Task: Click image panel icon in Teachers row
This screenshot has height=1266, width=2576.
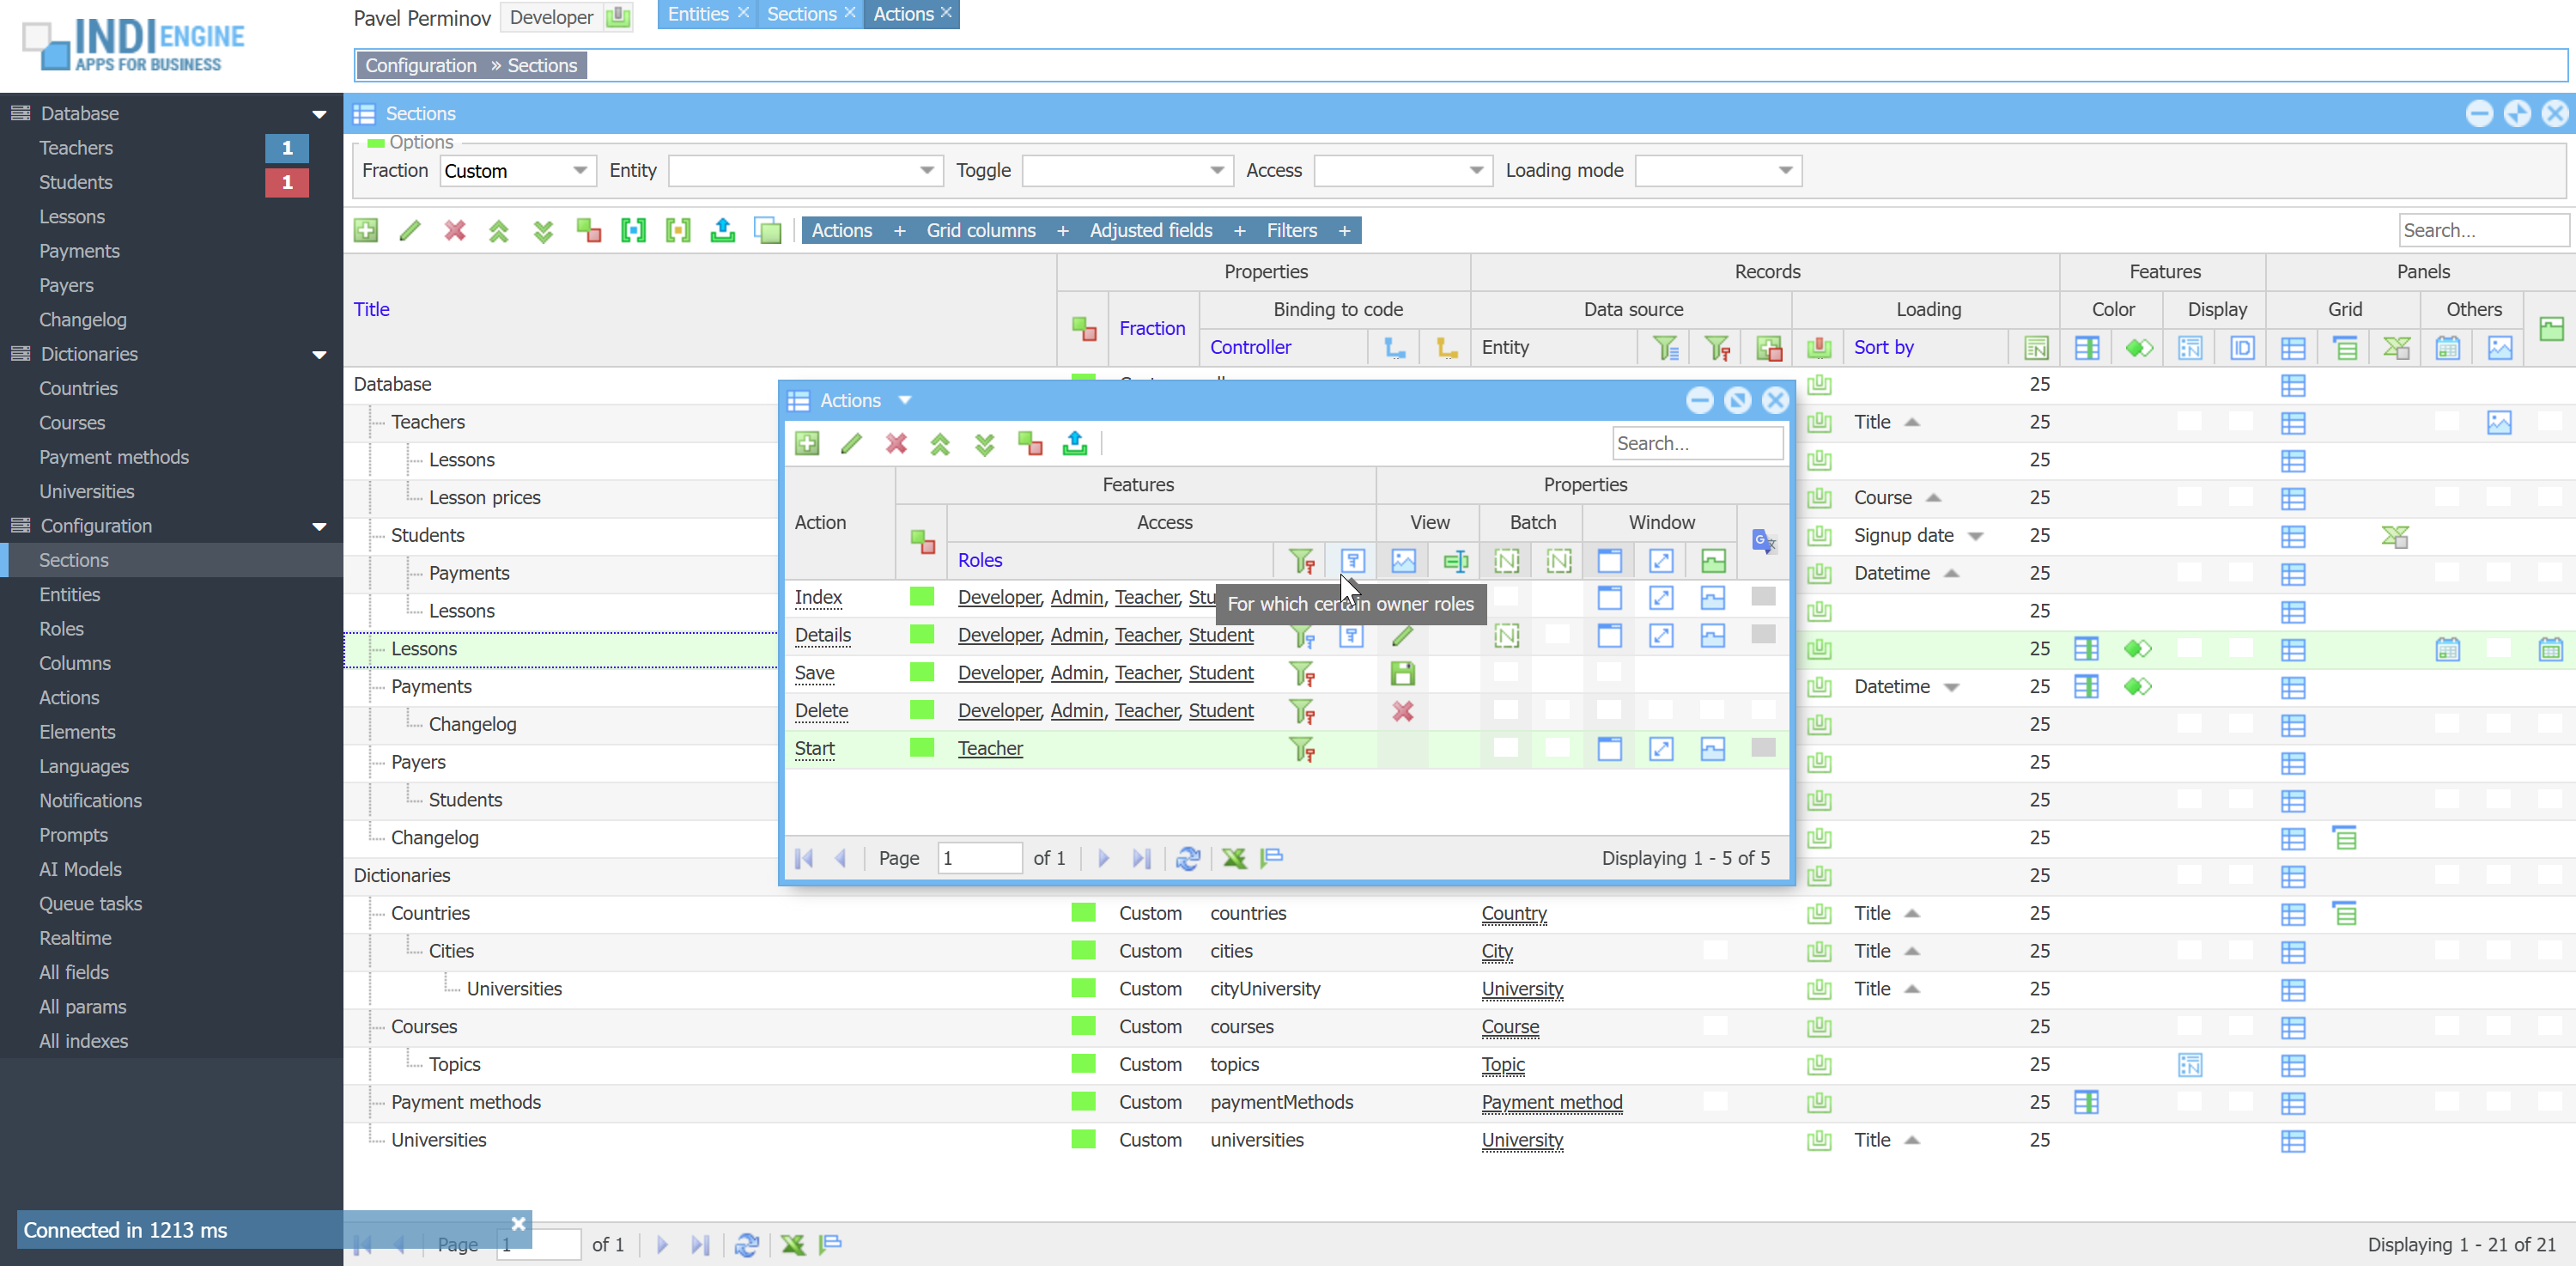Action: click(2498, 422)
